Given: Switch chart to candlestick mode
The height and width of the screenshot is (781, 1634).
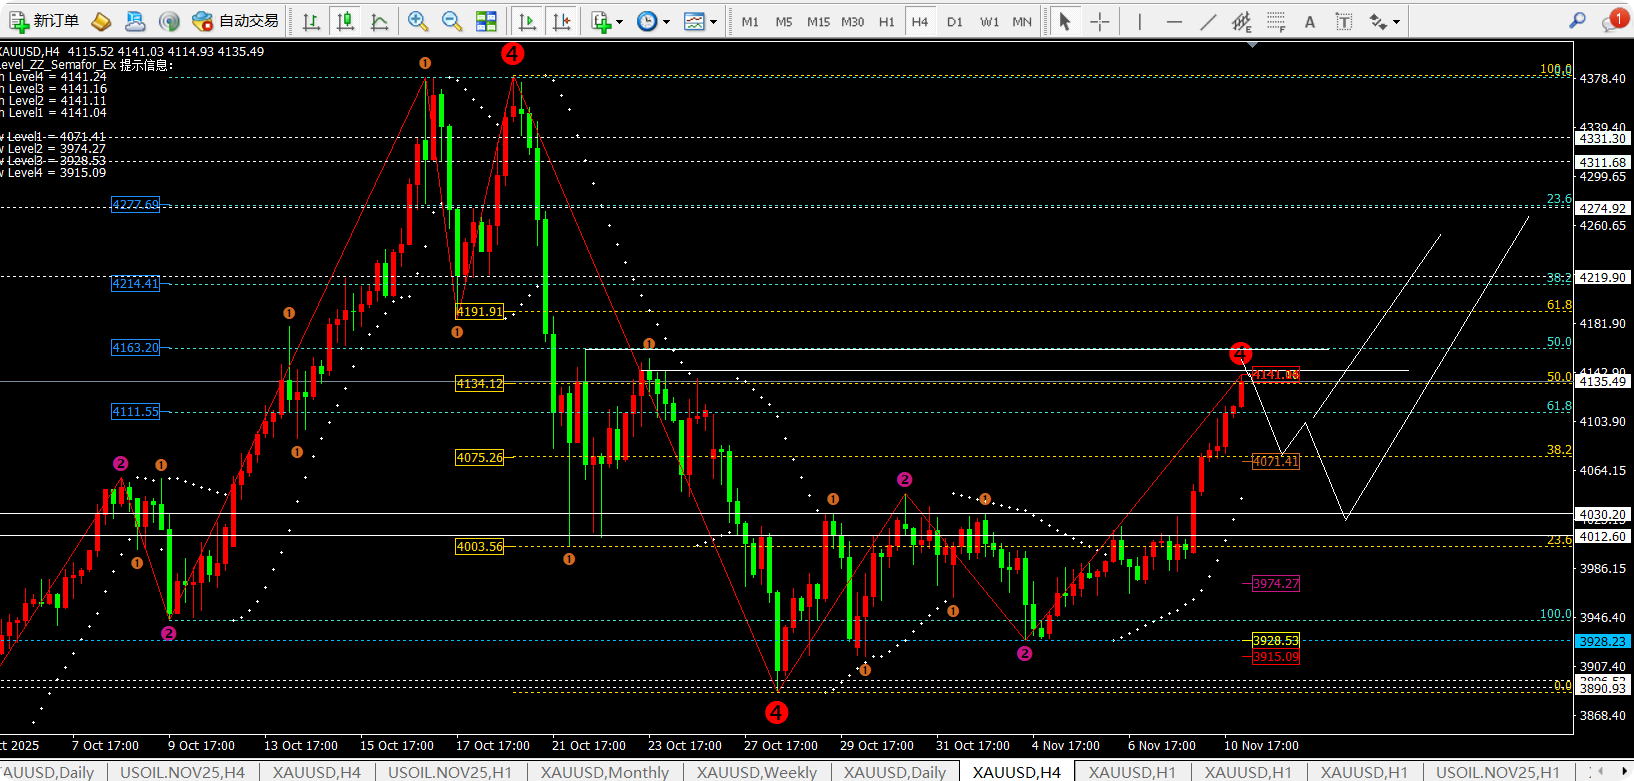Looking at the screenshot, I should tap(346, 21).
